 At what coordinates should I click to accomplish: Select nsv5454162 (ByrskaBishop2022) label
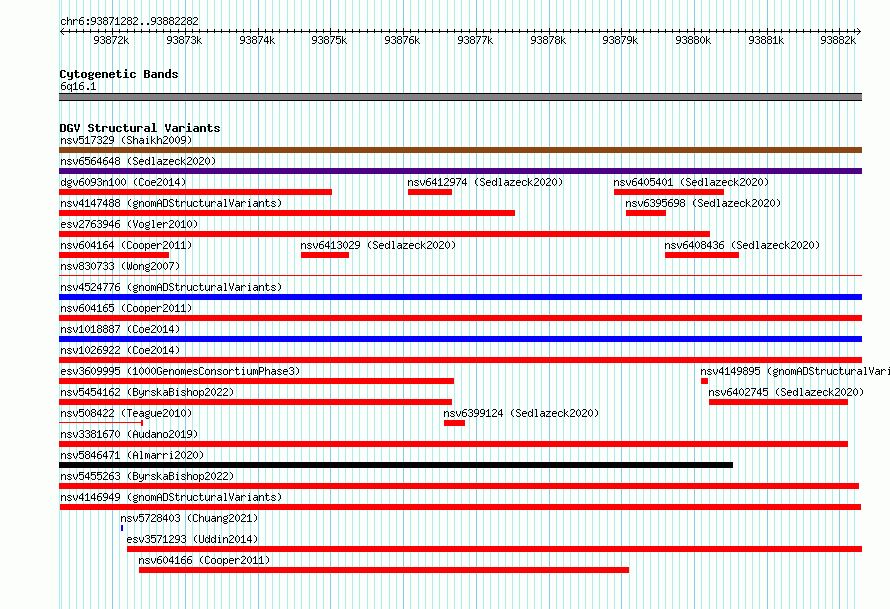pos(147,392)
